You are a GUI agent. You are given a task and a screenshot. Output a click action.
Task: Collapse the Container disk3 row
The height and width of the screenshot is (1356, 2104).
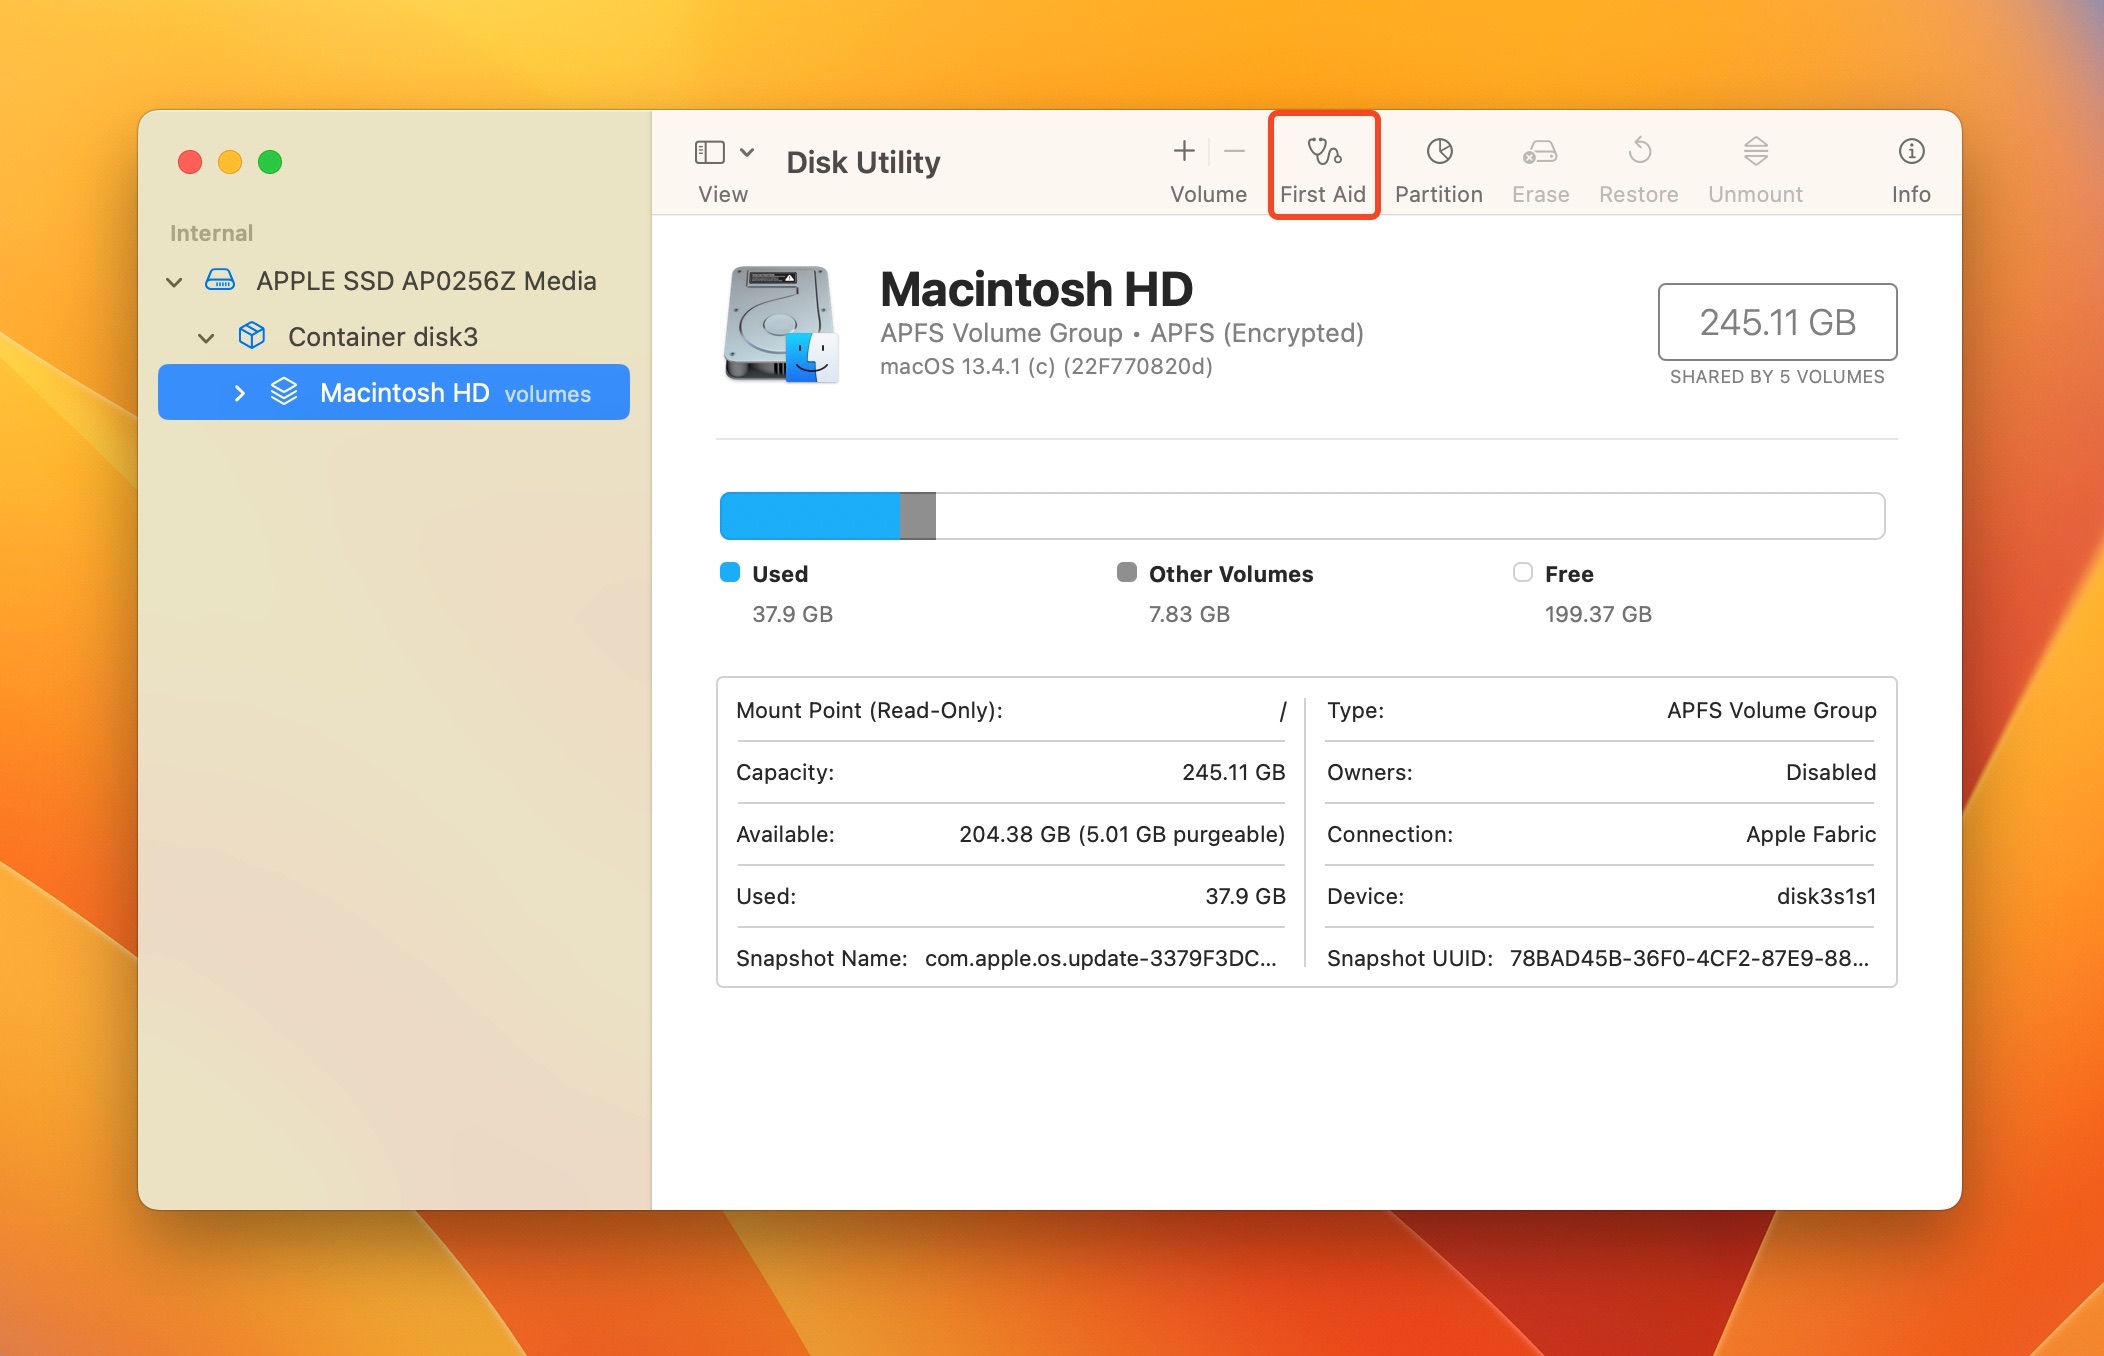(x=206, y=338)
